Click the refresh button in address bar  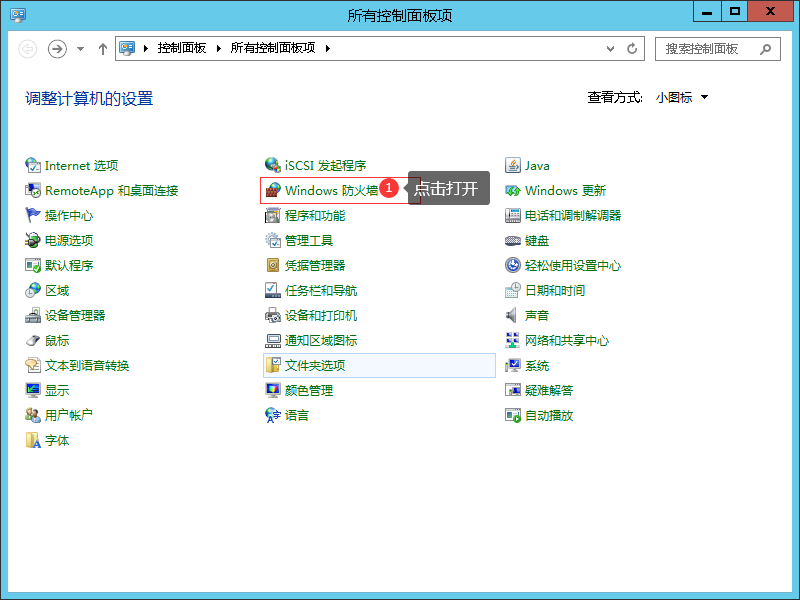(632, 48)
